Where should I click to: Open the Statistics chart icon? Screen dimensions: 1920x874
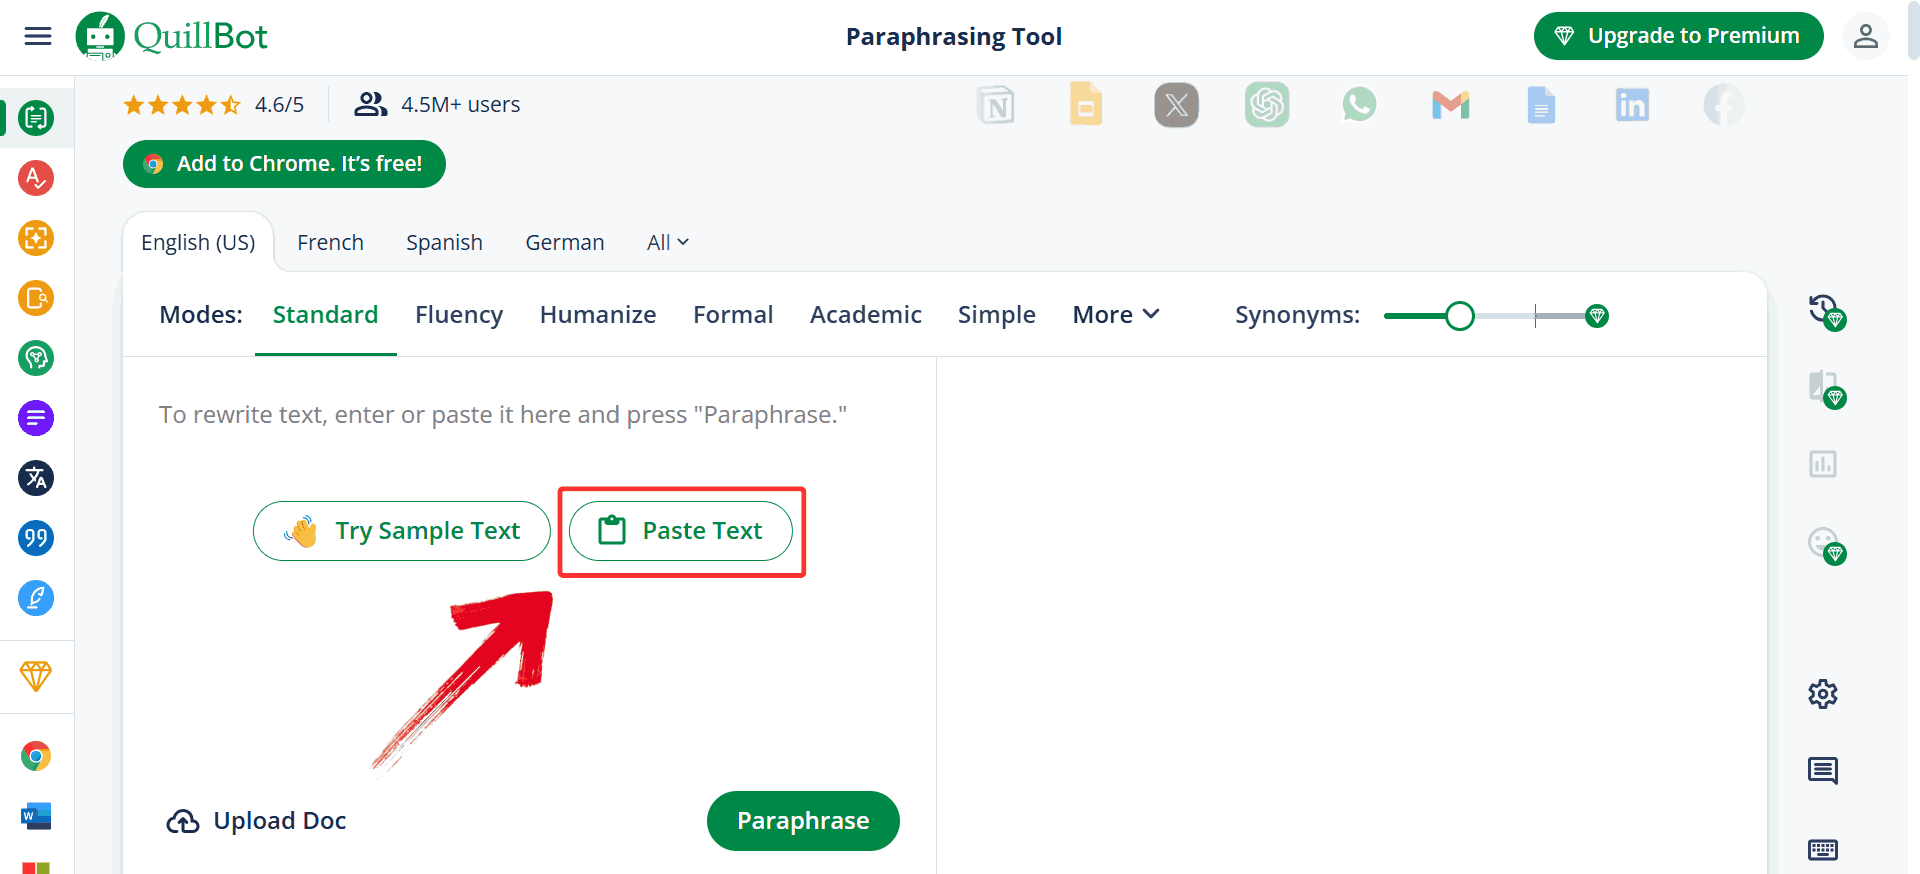(1823, 464)
